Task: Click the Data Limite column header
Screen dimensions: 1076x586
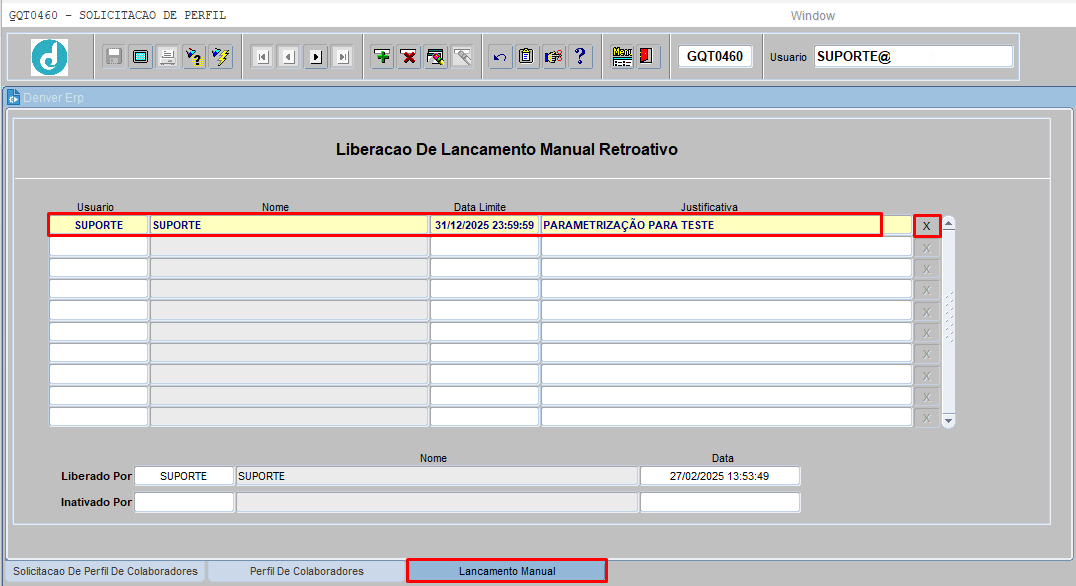Action: click(x=480, y=207)
